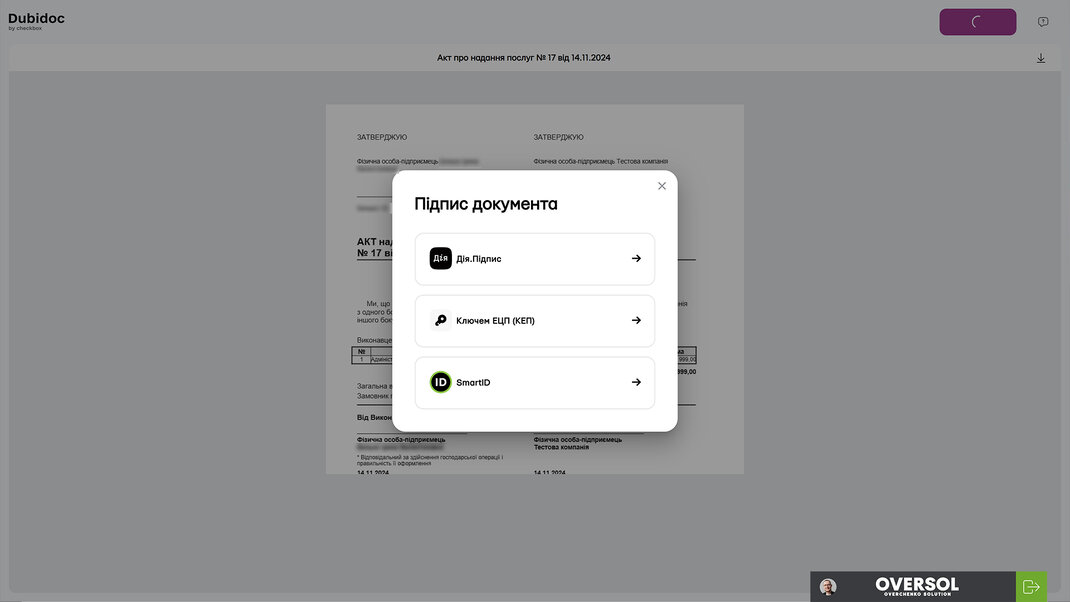This screenshot has height=602, width=1070.
Task: Click the avatar photo in the OVERSOL bar
Action: pyautogui.click(x=828, y=587)
